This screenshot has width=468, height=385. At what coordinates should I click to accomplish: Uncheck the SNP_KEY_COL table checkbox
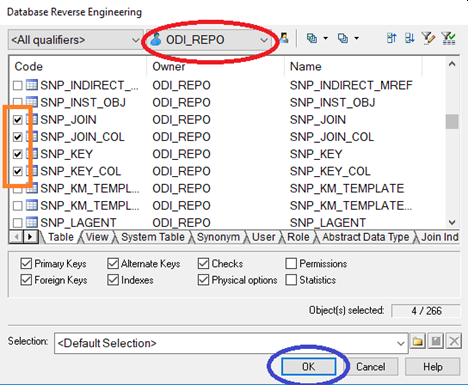point(18,171)
